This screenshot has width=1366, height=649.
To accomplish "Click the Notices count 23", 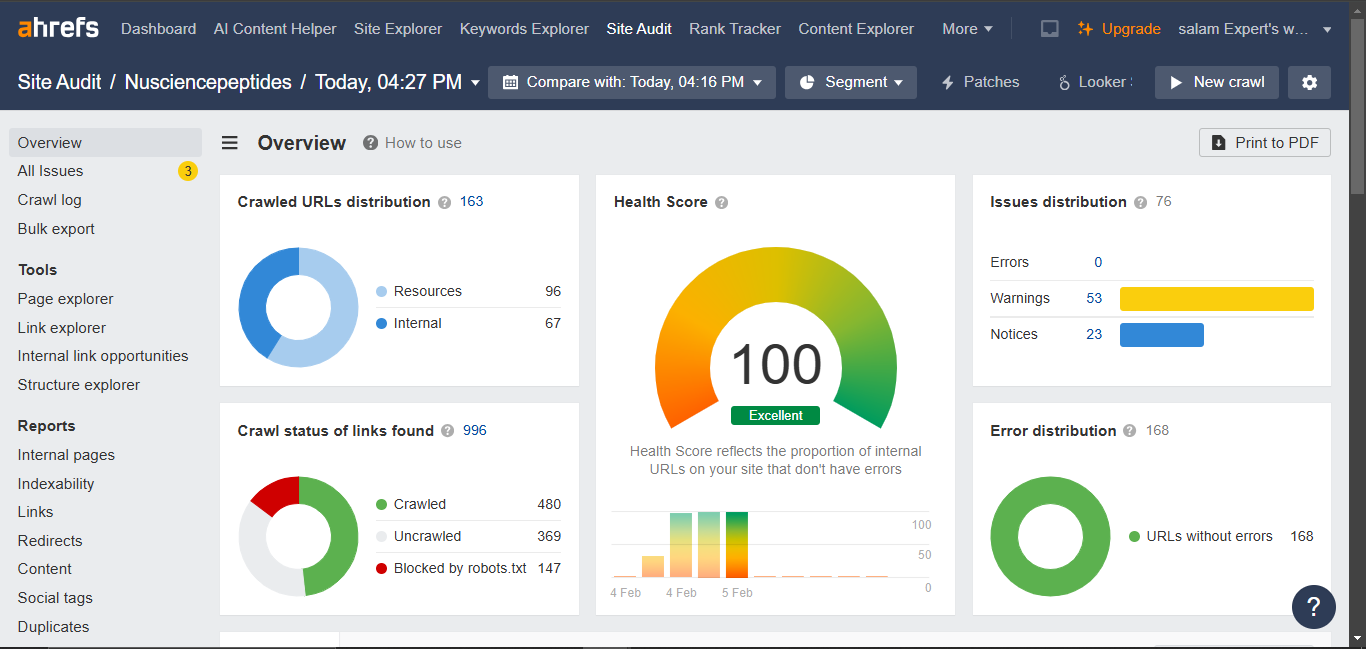I will [1094, 334].
